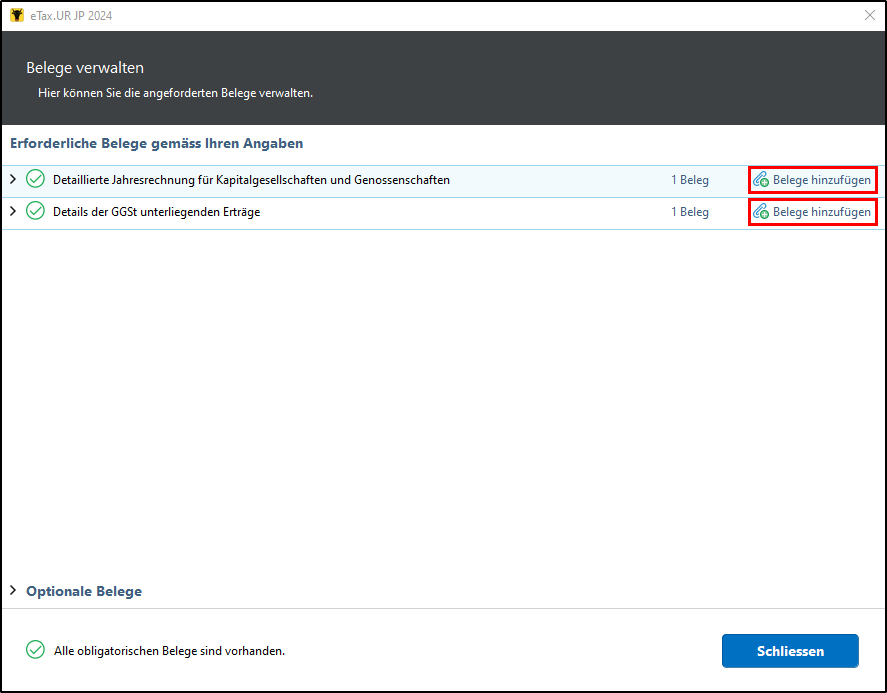Expand the Details der GGSt row chevron
Viewport: 887px width, 693px height.
[x=13, y=211]
